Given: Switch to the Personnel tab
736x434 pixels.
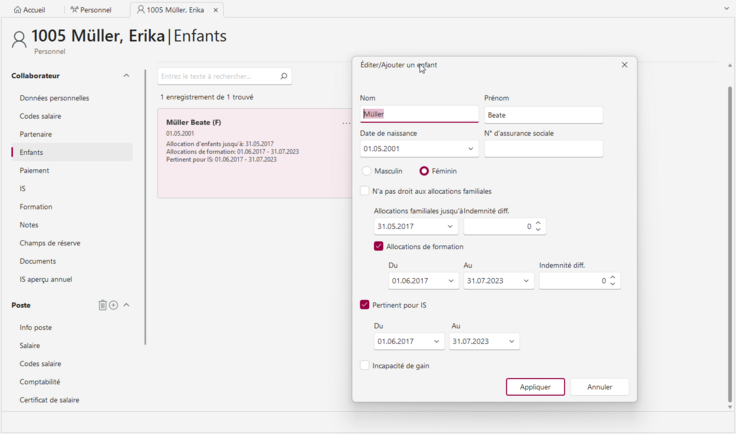Looking at the screenshot, I should [91, 10].
